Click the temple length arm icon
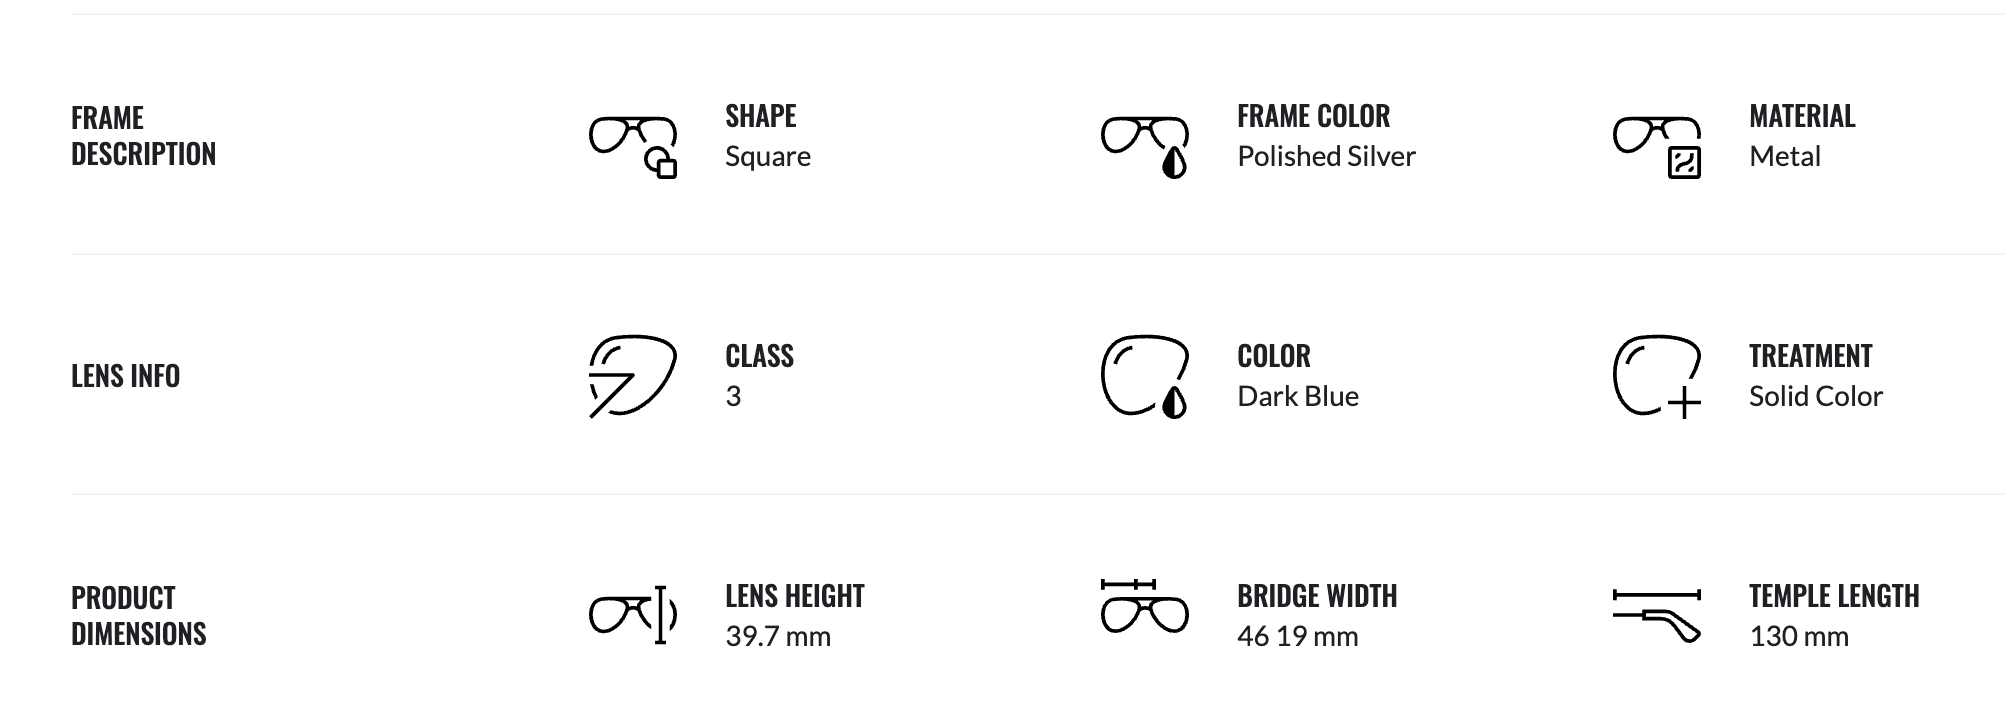 tap(1657, 614)
